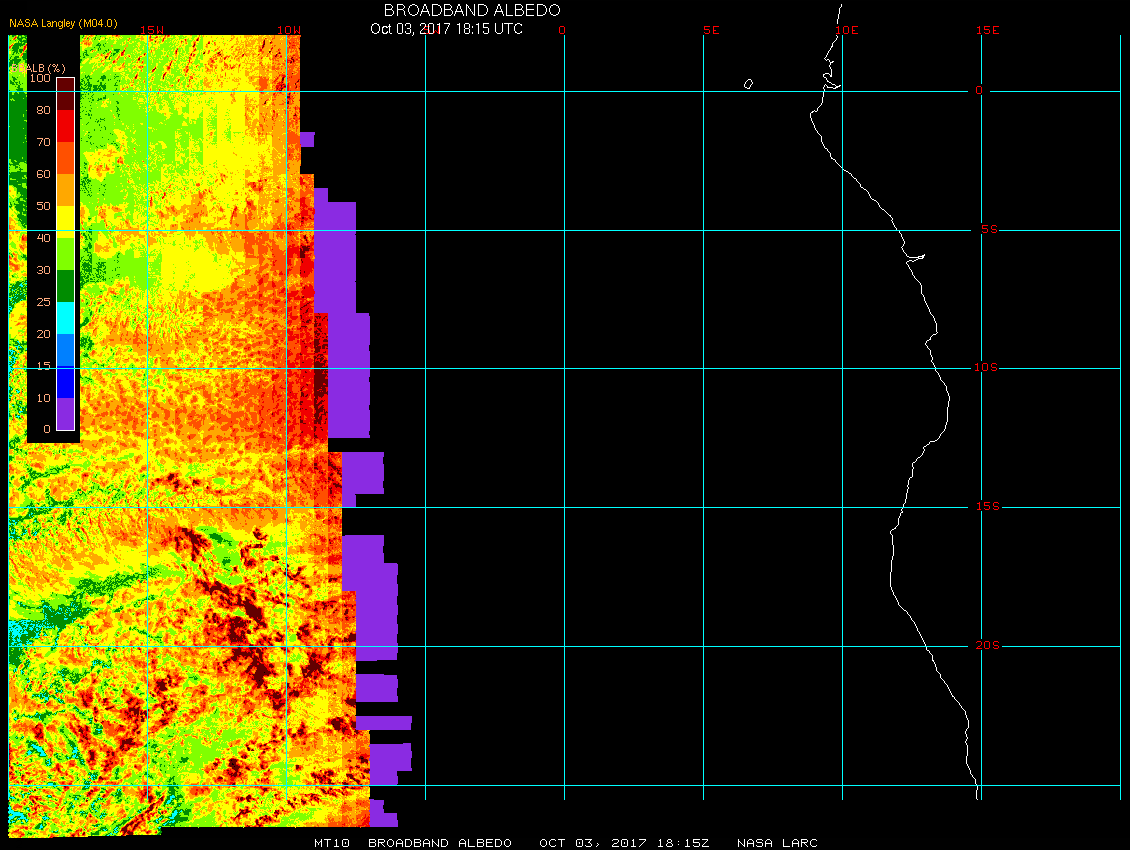
Task: Select the dark green 25–30% legend color
Action: 65,286
